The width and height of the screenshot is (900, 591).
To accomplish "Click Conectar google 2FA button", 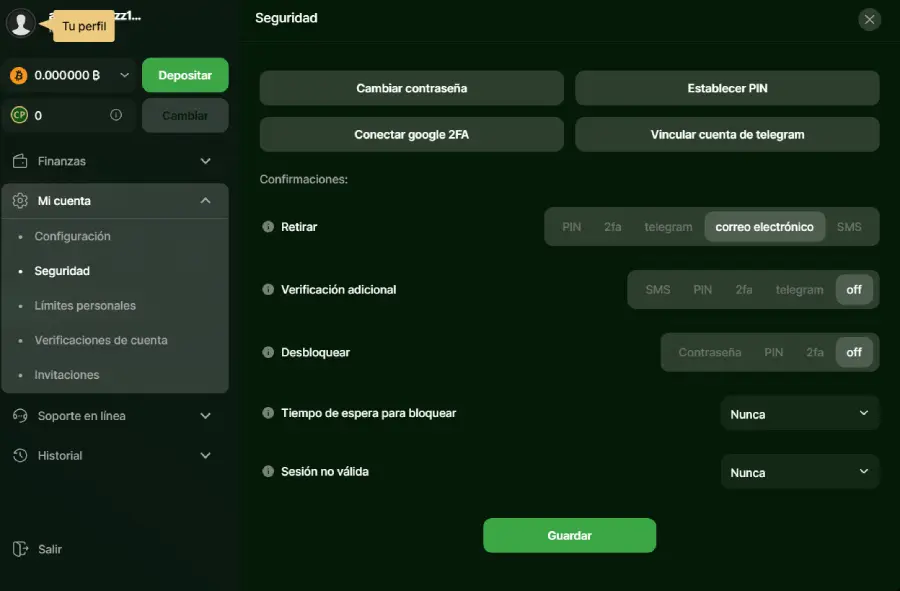I will 412,135.
